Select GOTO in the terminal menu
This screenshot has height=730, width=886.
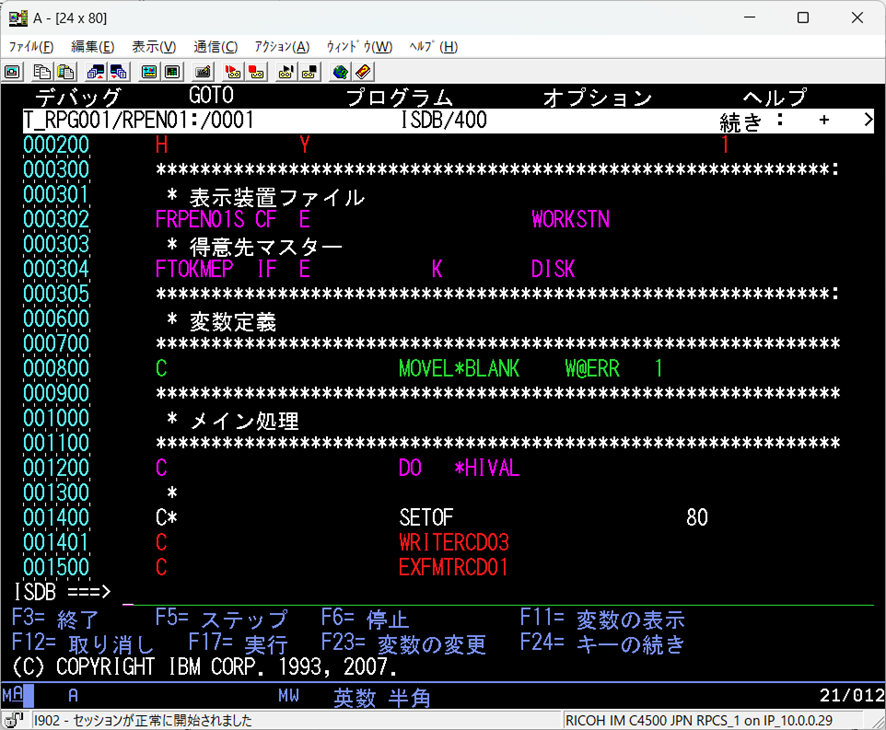(x=211, y=95)
